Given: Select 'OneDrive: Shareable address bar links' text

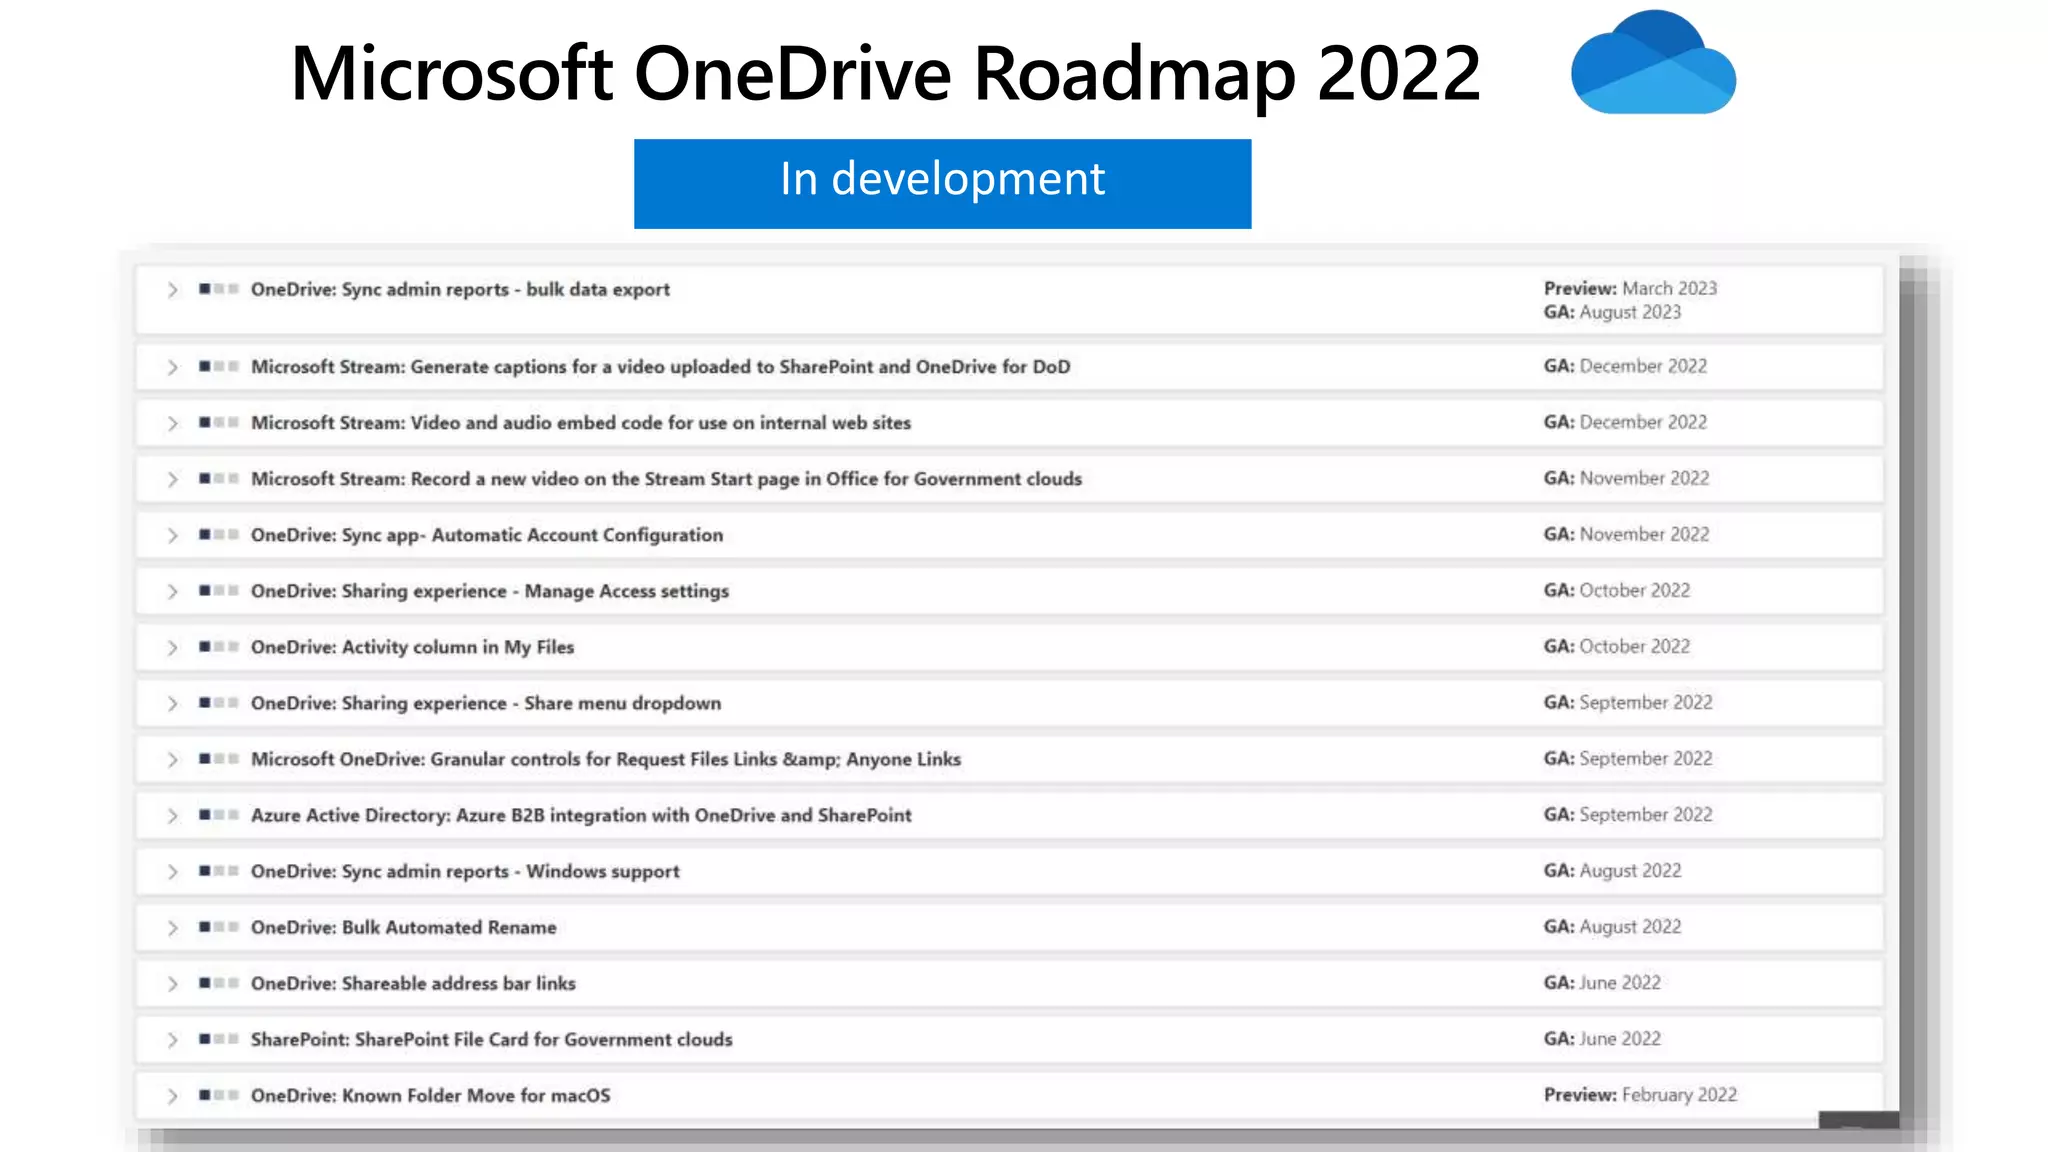Looking at the screenshot, I should pos(413,983).
